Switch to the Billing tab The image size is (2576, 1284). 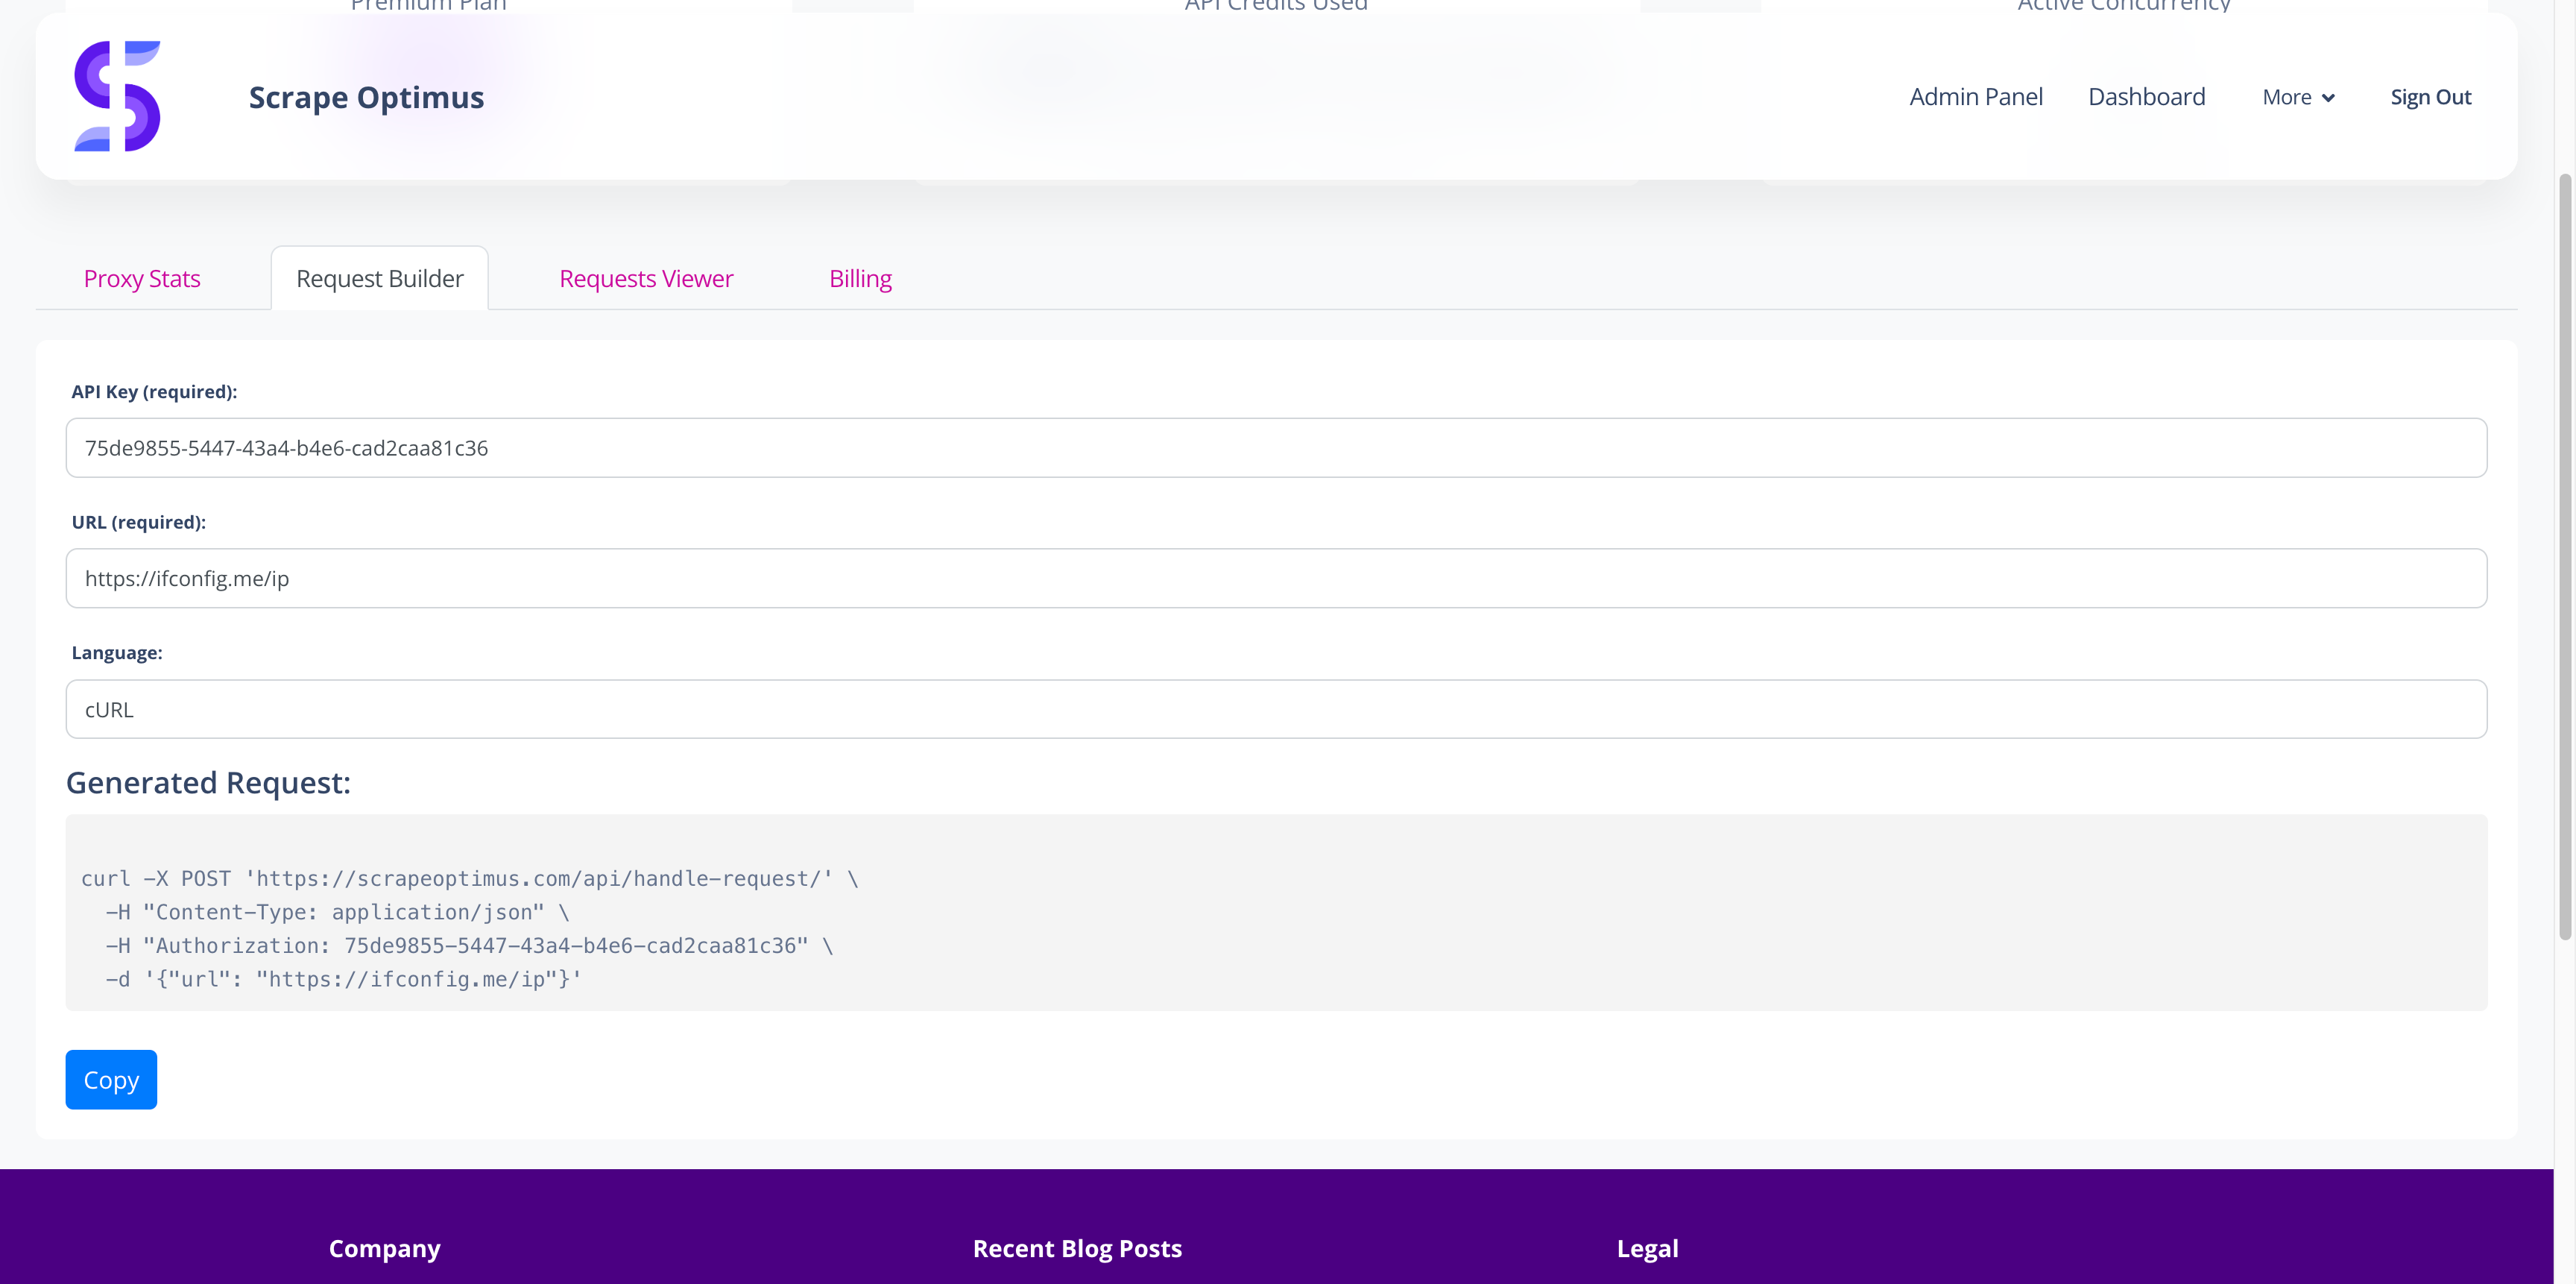tap(860, 278)
